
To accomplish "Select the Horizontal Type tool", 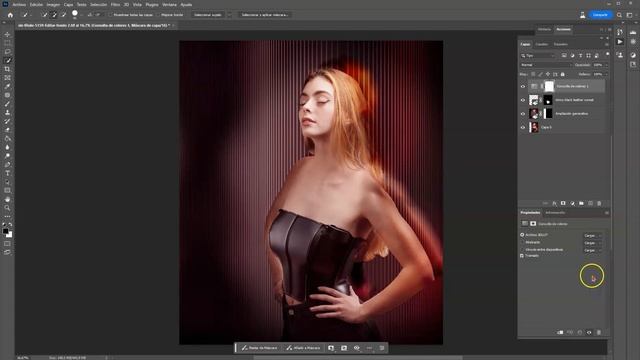I will (7, 173).
